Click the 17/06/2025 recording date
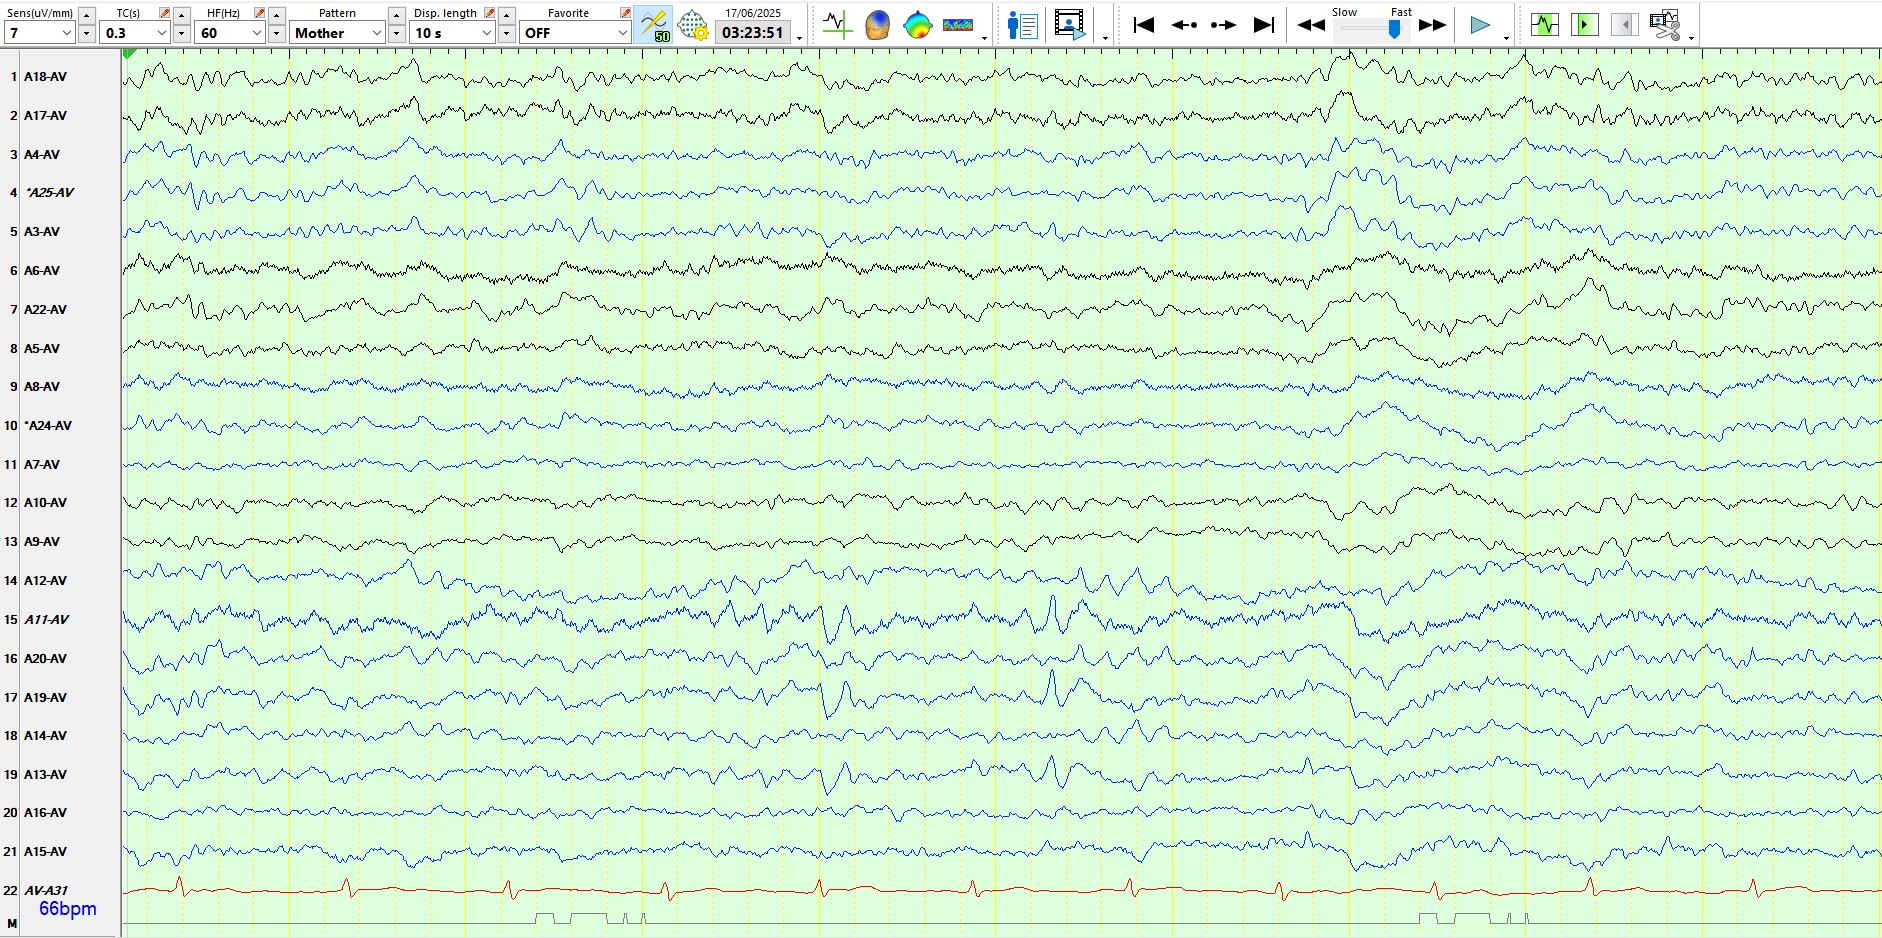The width and height of the screenshot is (1882, 938). click(753, 13)
